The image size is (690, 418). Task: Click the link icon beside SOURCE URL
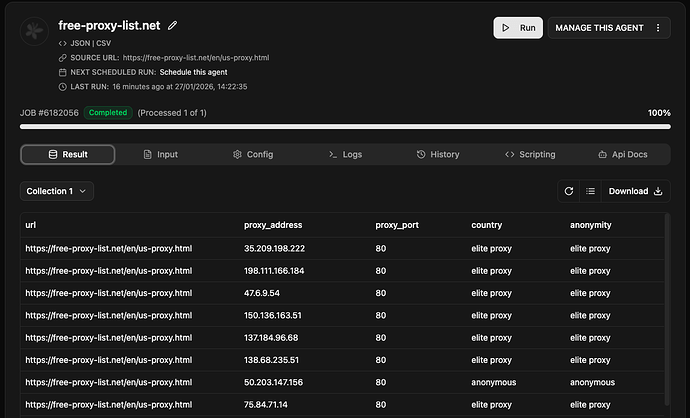pyautogui.click(x=62, y=58)
